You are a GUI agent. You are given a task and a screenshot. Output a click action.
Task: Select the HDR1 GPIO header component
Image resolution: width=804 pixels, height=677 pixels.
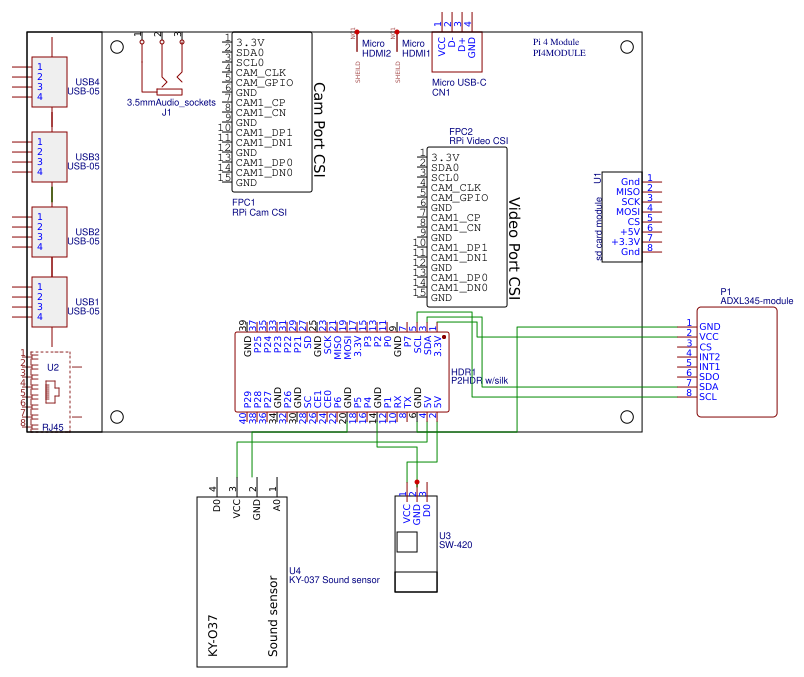tap(342, 372)
